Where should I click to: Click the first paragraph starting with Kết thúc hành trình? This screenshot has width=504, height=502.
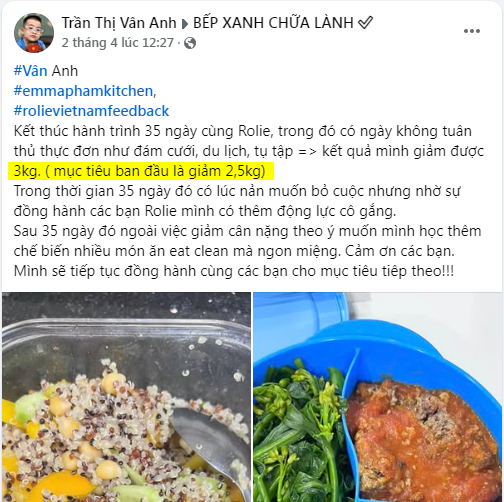tap(249, 151)
